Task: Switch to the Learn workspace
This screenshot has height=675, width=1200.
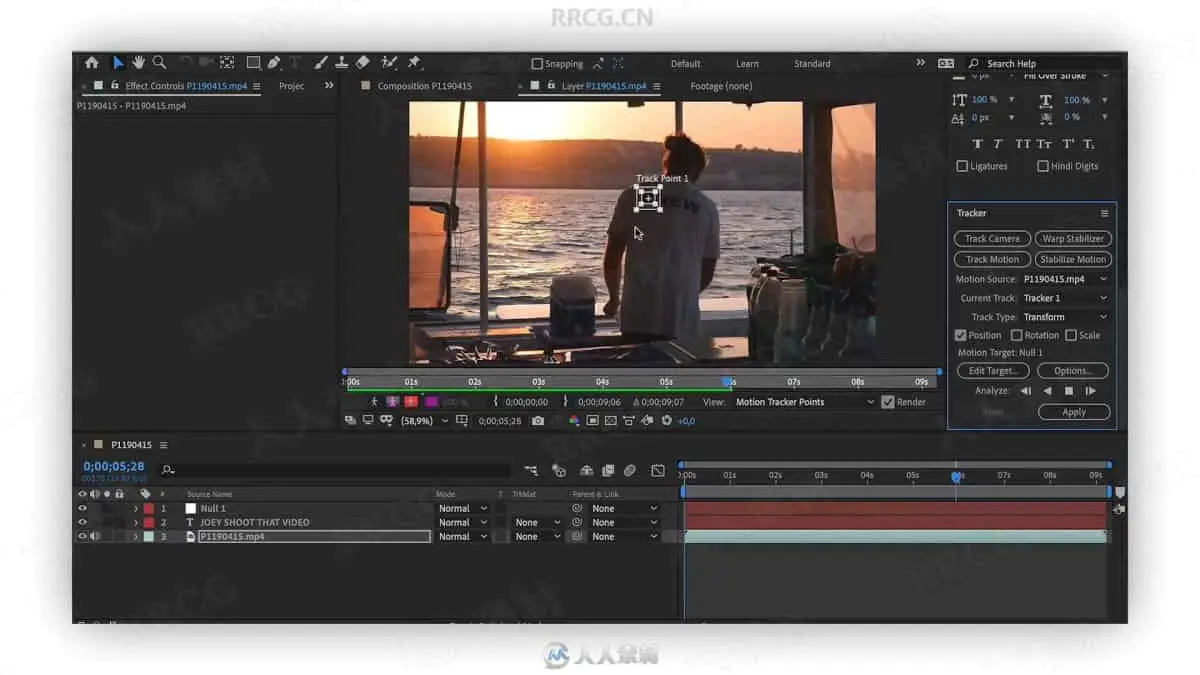Action: point(747,64)
